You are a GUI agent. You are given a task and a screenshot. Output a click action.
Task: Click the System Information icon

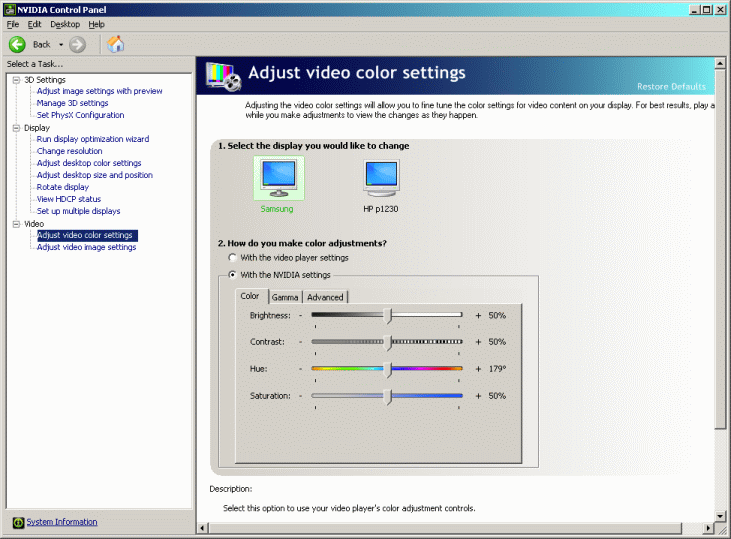[18, 523]
